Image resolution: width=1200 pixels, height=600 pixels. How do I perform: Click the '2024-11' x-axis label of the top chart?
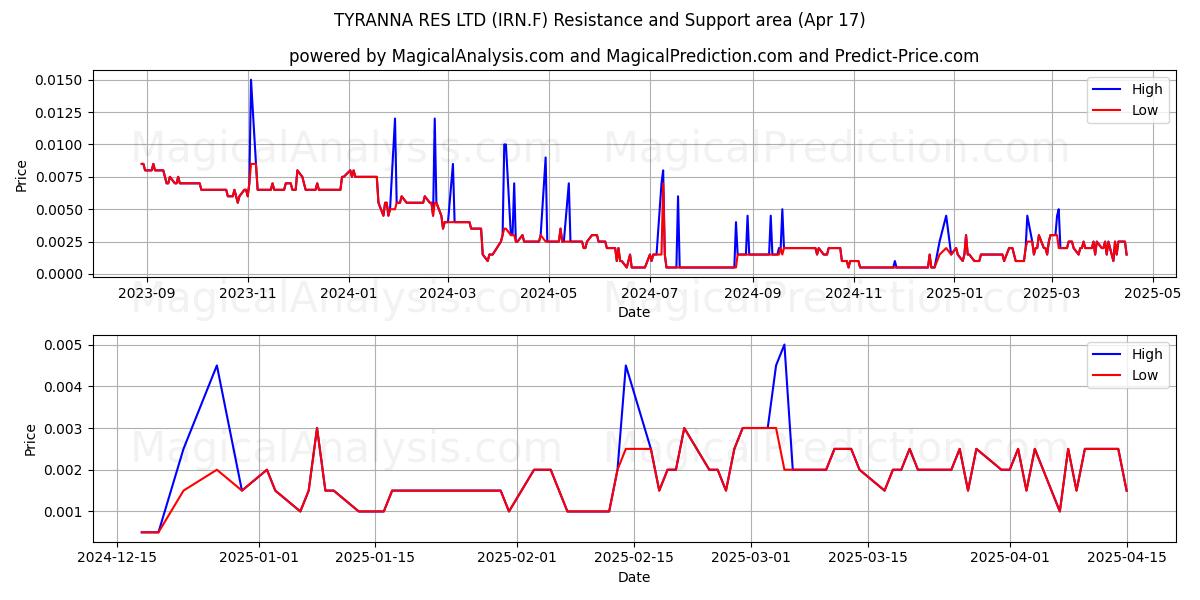coord(853,293)
